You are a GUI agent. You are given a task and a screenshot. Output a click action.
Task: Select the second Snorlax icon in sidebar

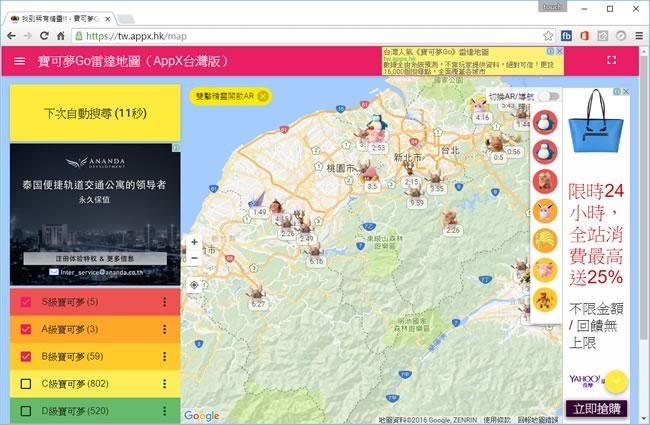[x=545, y=152]
